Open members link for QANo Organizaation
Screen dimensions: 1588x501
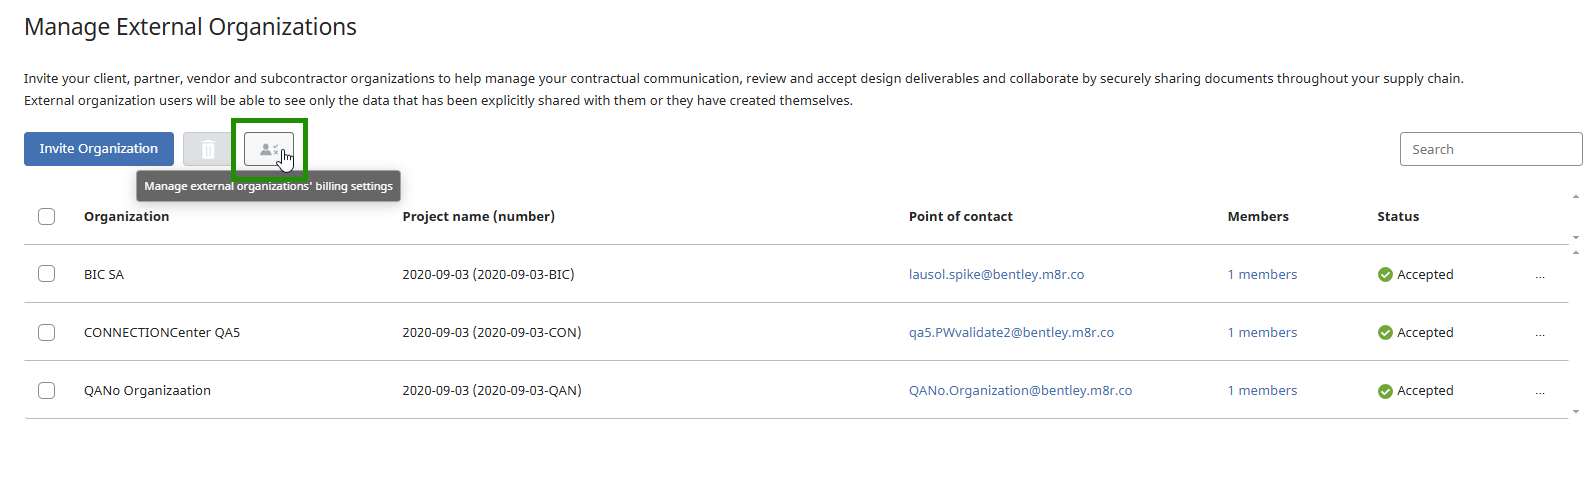coord(1262,391)
